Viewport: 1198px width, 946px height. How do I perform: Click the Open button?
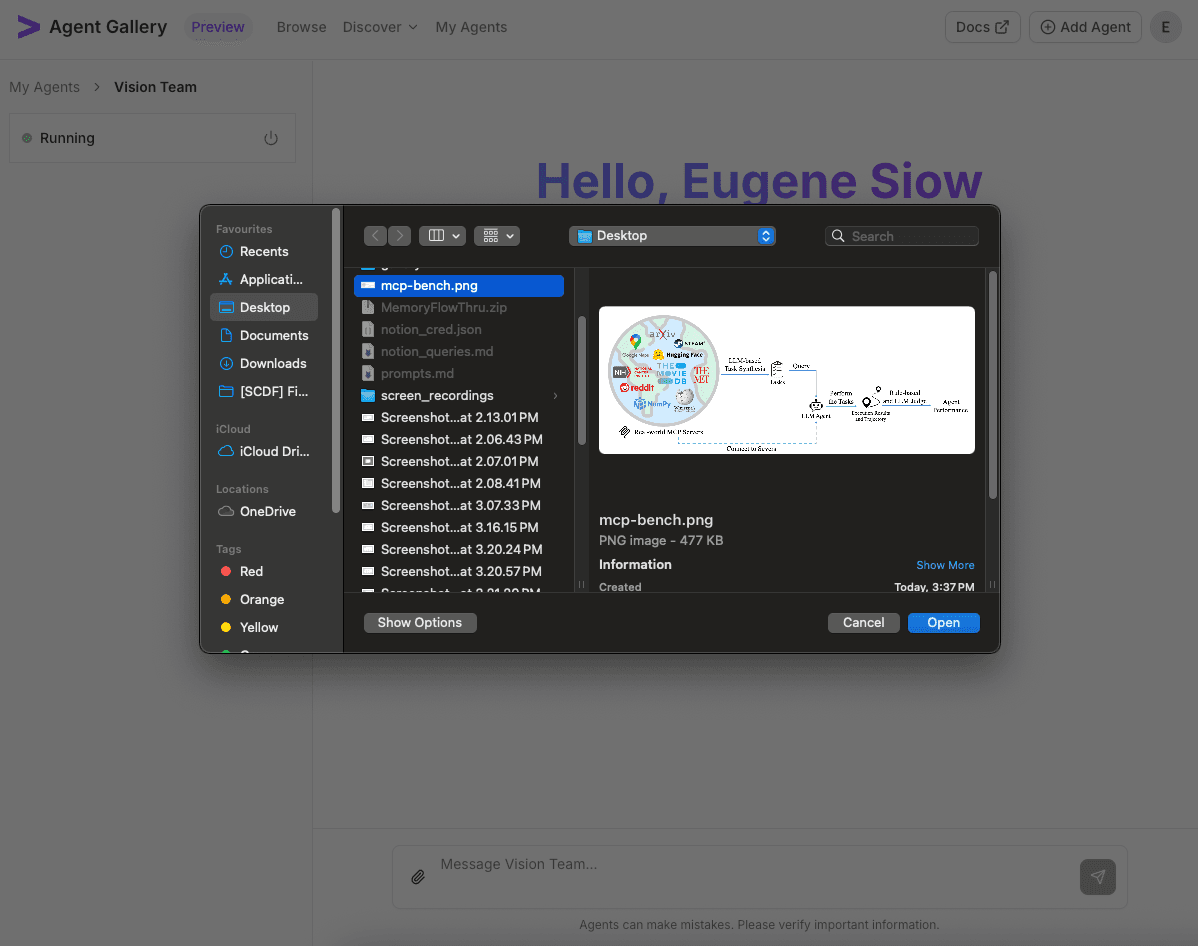tap(943, 623)
